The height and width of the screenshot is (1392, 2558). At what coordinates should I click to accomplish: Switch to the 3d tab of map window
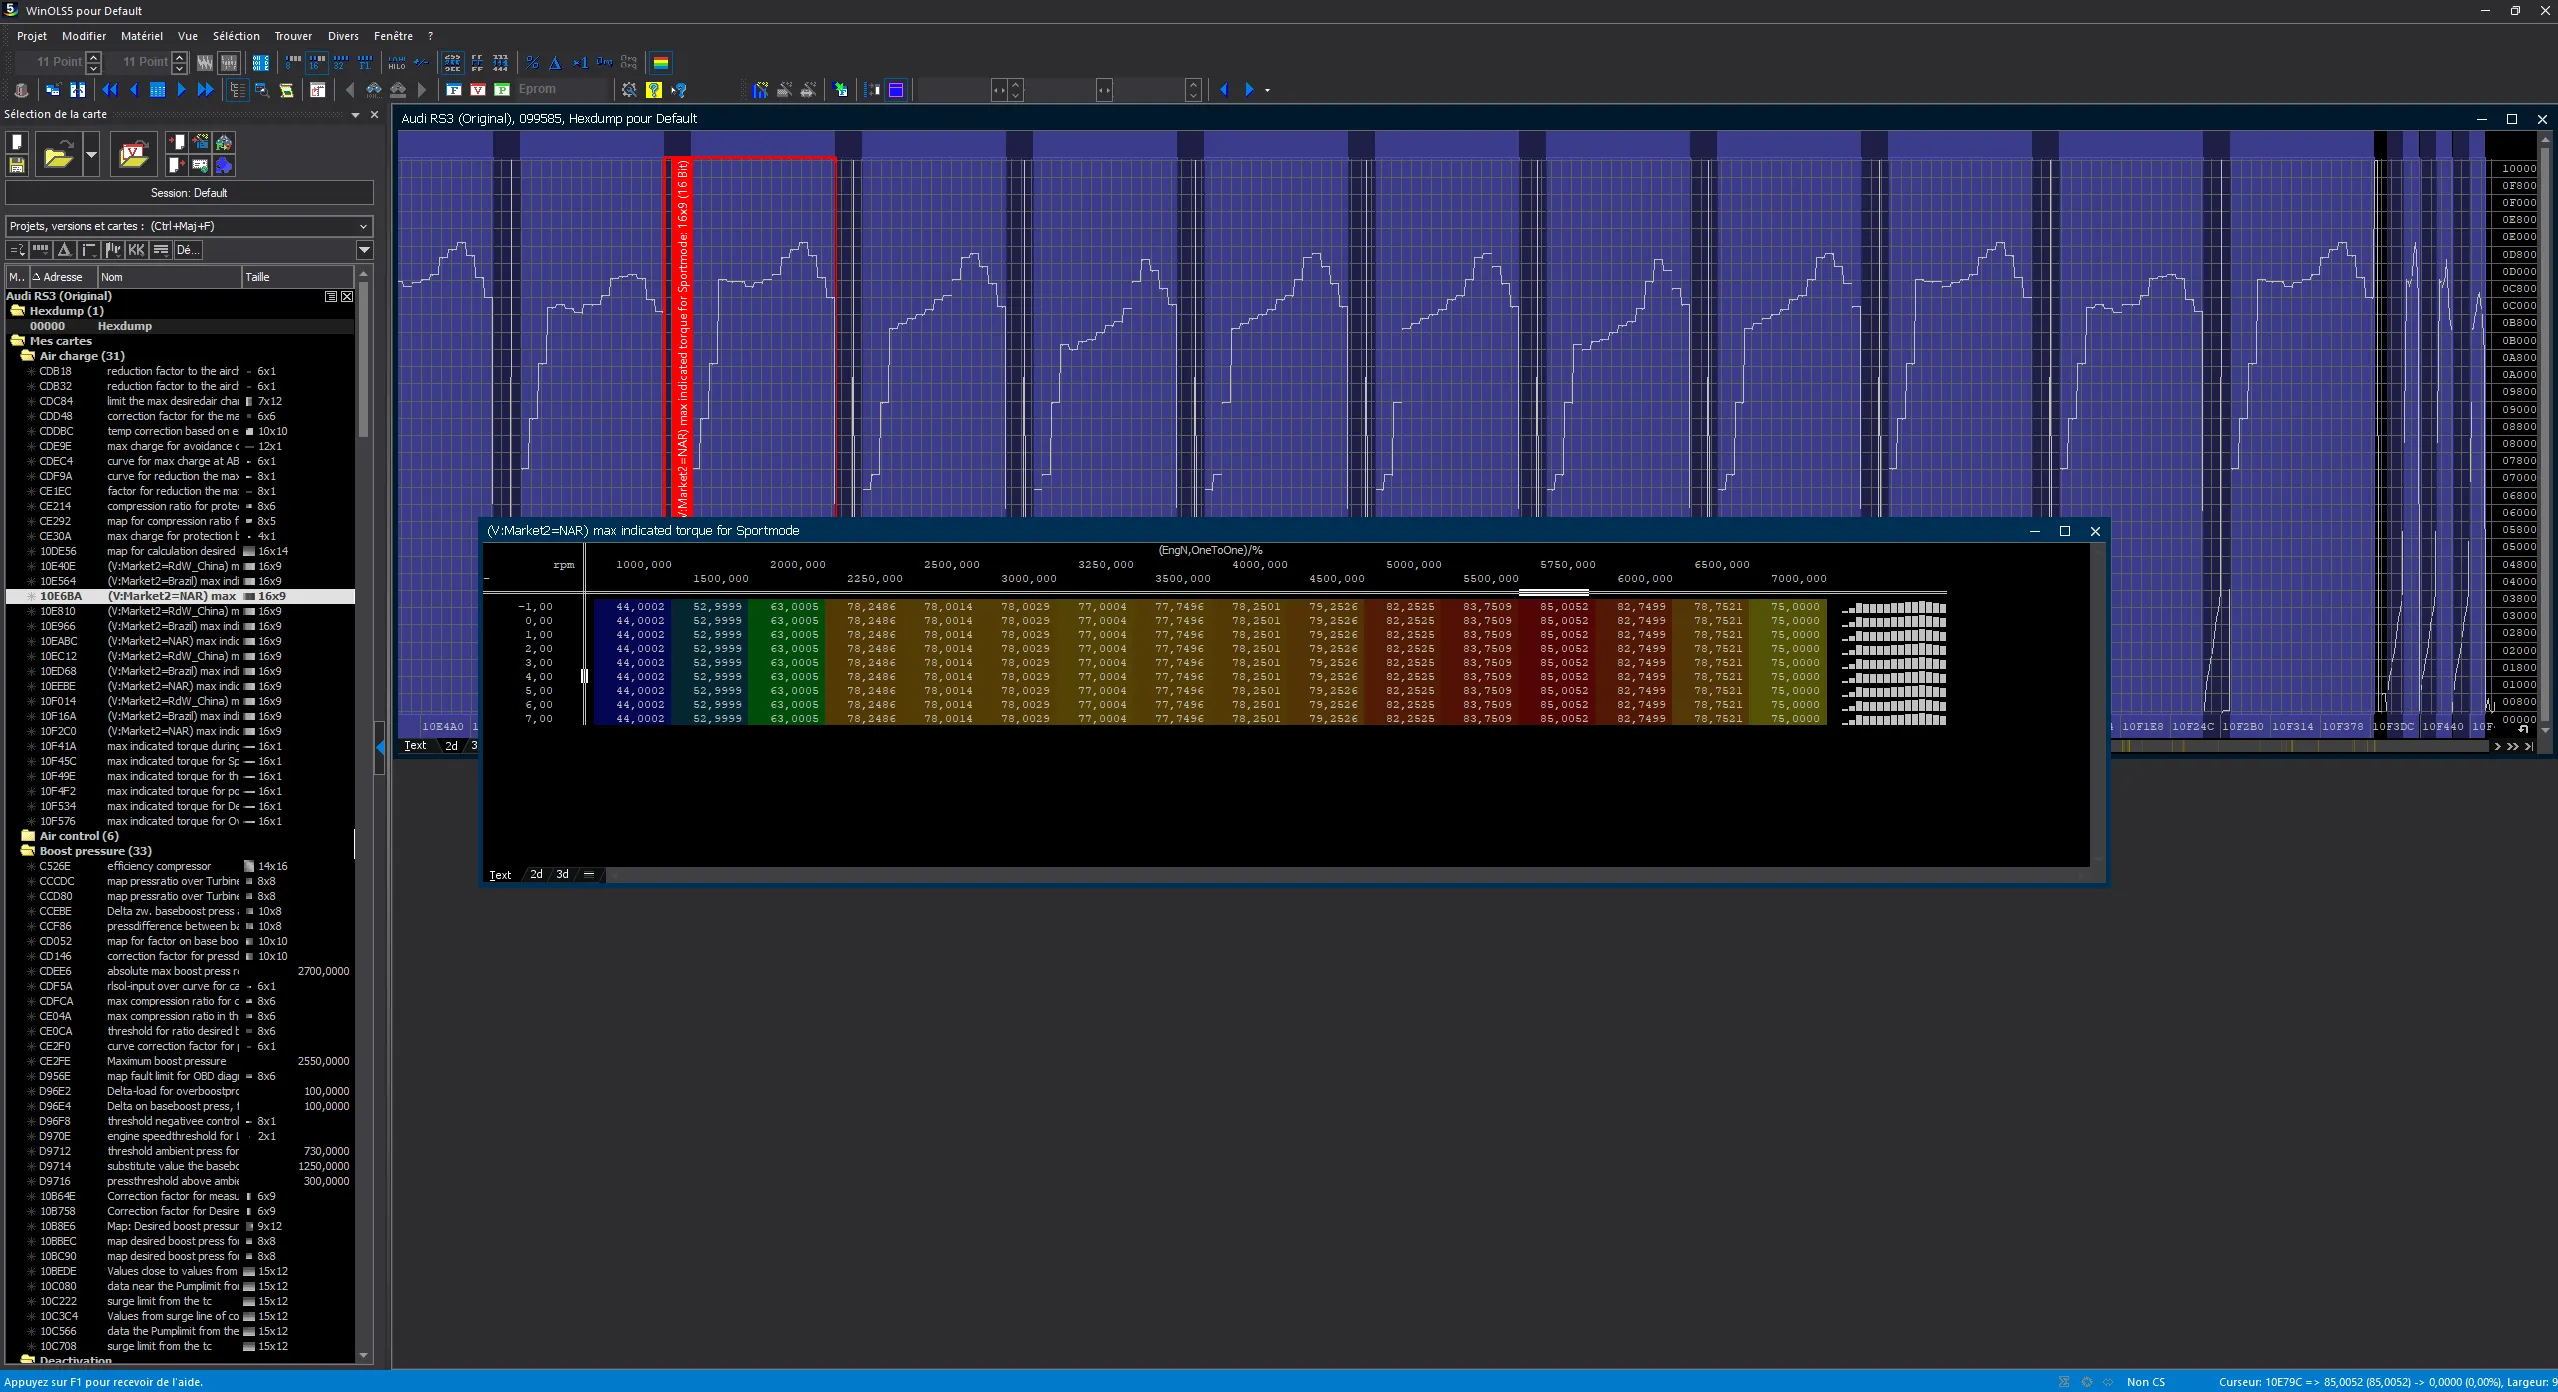click(x=563, y=874)
